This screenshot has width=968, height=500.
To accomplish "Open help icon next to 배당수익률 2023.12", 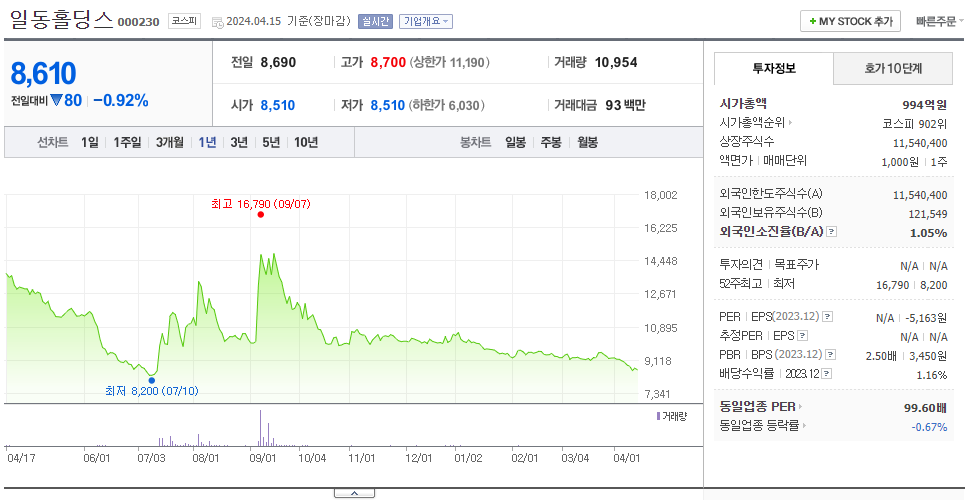I will [x=827, y=374].
